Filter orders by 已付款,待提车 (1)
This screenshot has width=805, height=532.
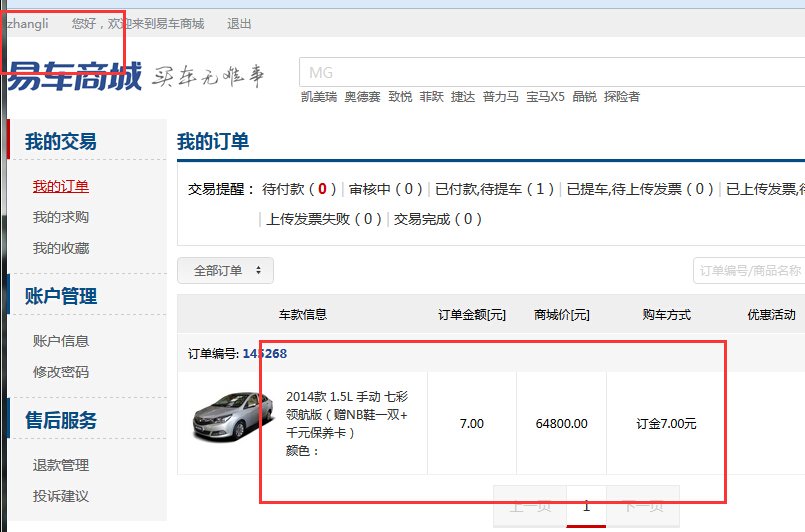[494, 189]
